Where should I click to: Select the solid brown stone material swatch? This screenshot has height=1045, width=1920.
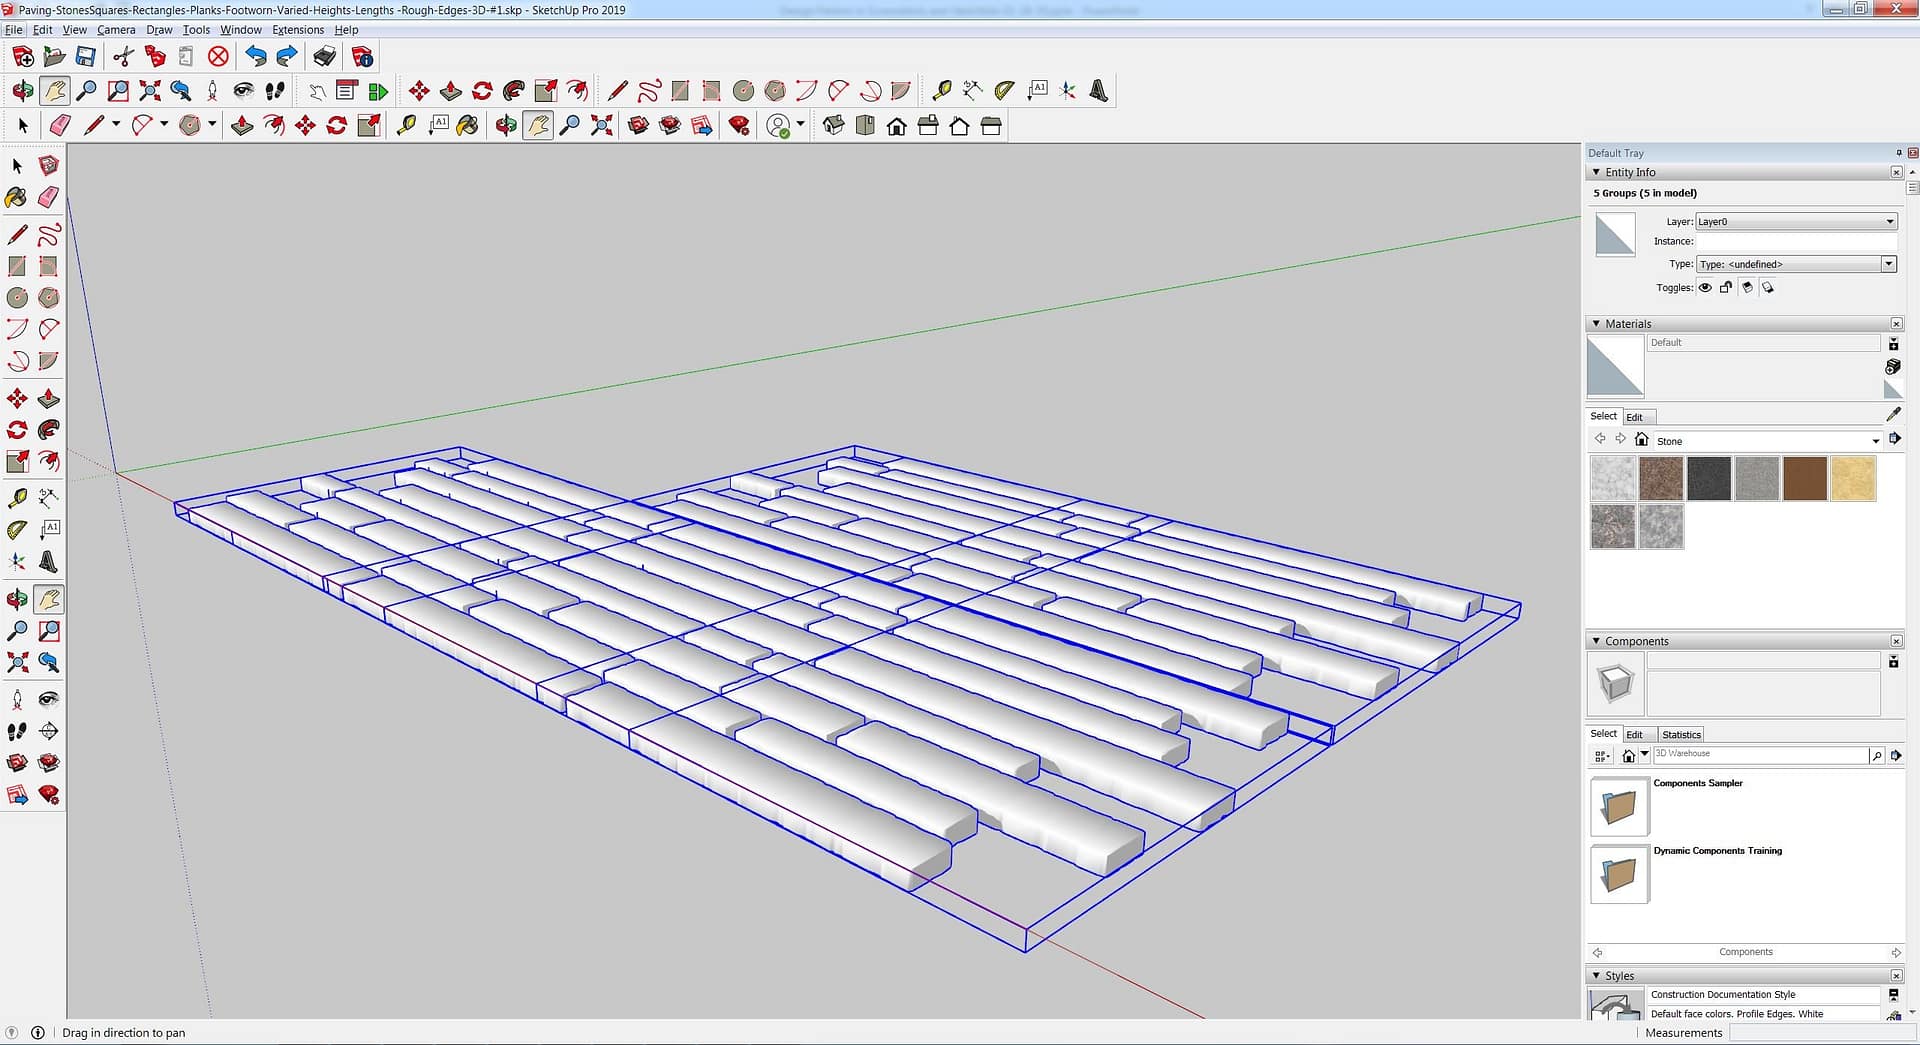1804,479
